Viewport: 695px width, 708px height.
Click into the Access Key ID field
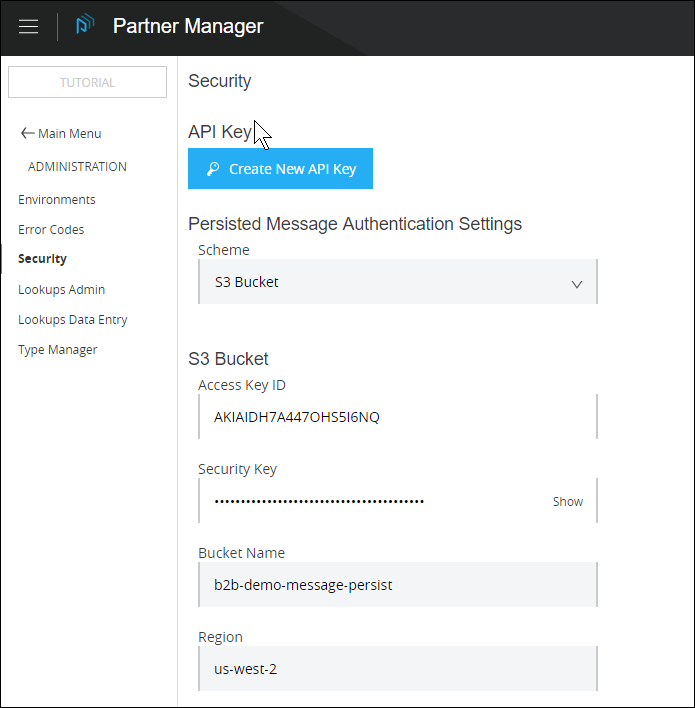pos(397,417)
